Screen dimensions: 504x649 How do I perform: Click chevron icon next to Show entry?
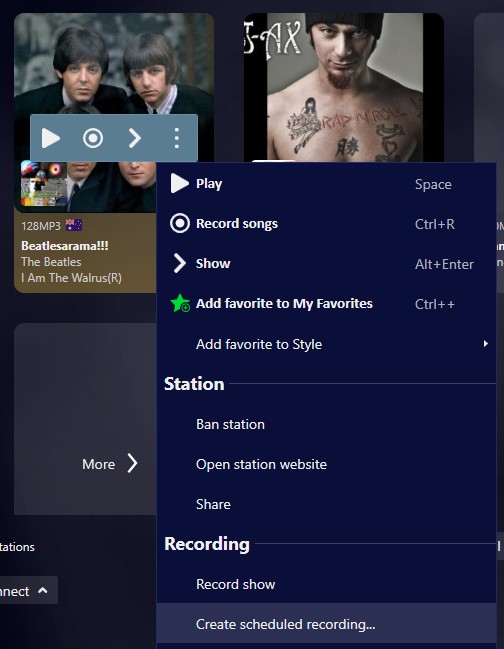click(180, 263)
